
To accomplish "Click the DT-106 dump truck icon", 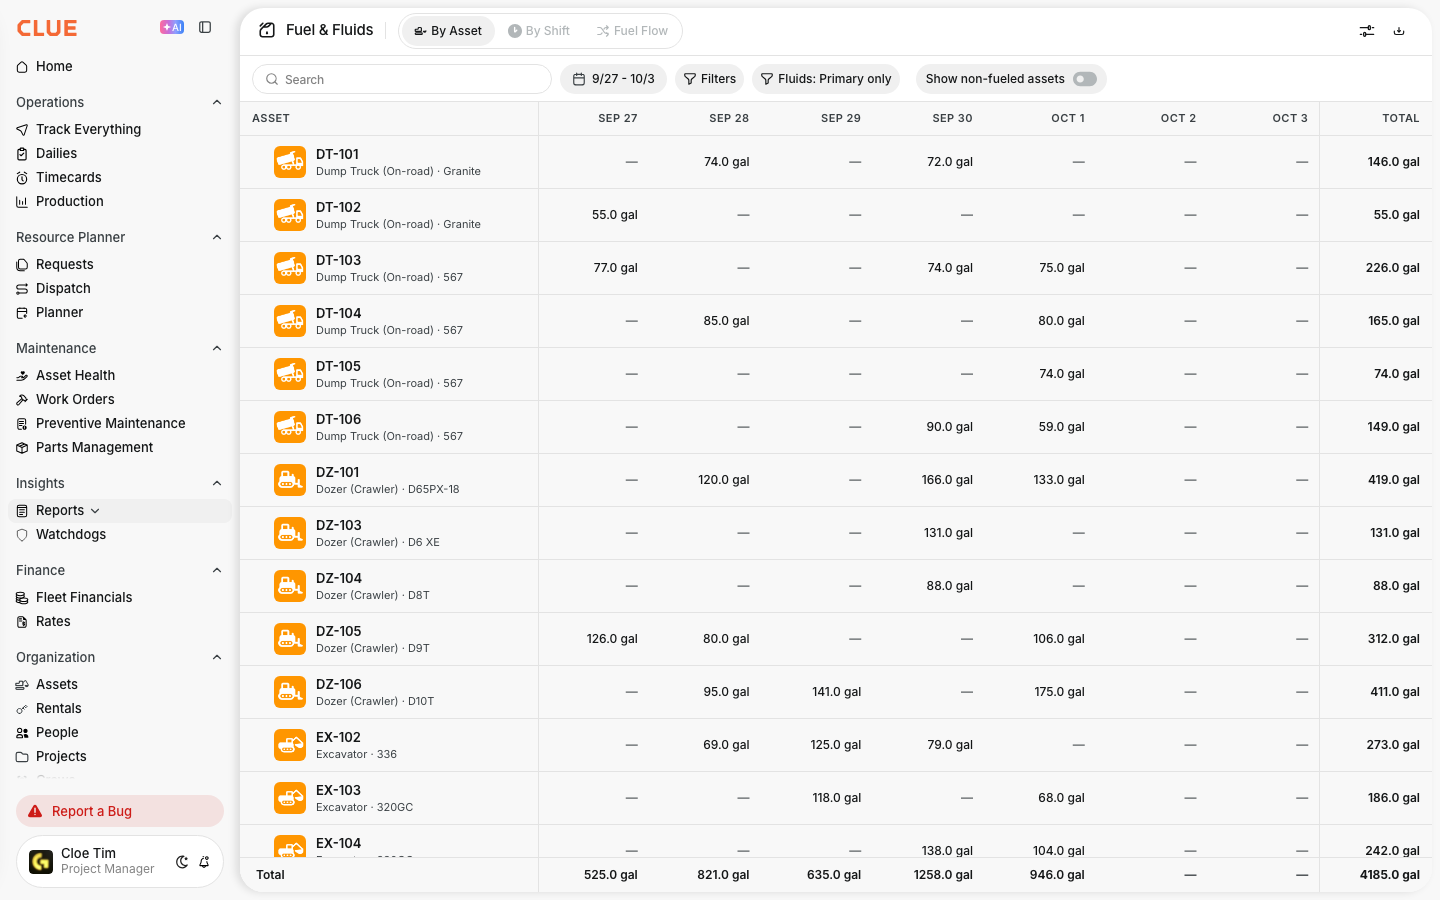I will coord(290,427).
